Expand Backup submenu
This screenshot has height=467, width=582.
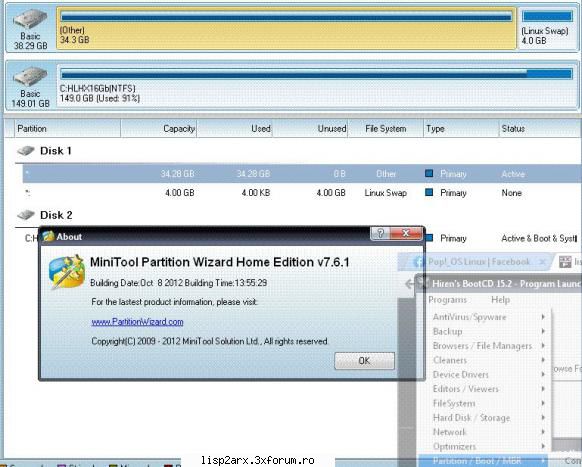coord(484,331)
